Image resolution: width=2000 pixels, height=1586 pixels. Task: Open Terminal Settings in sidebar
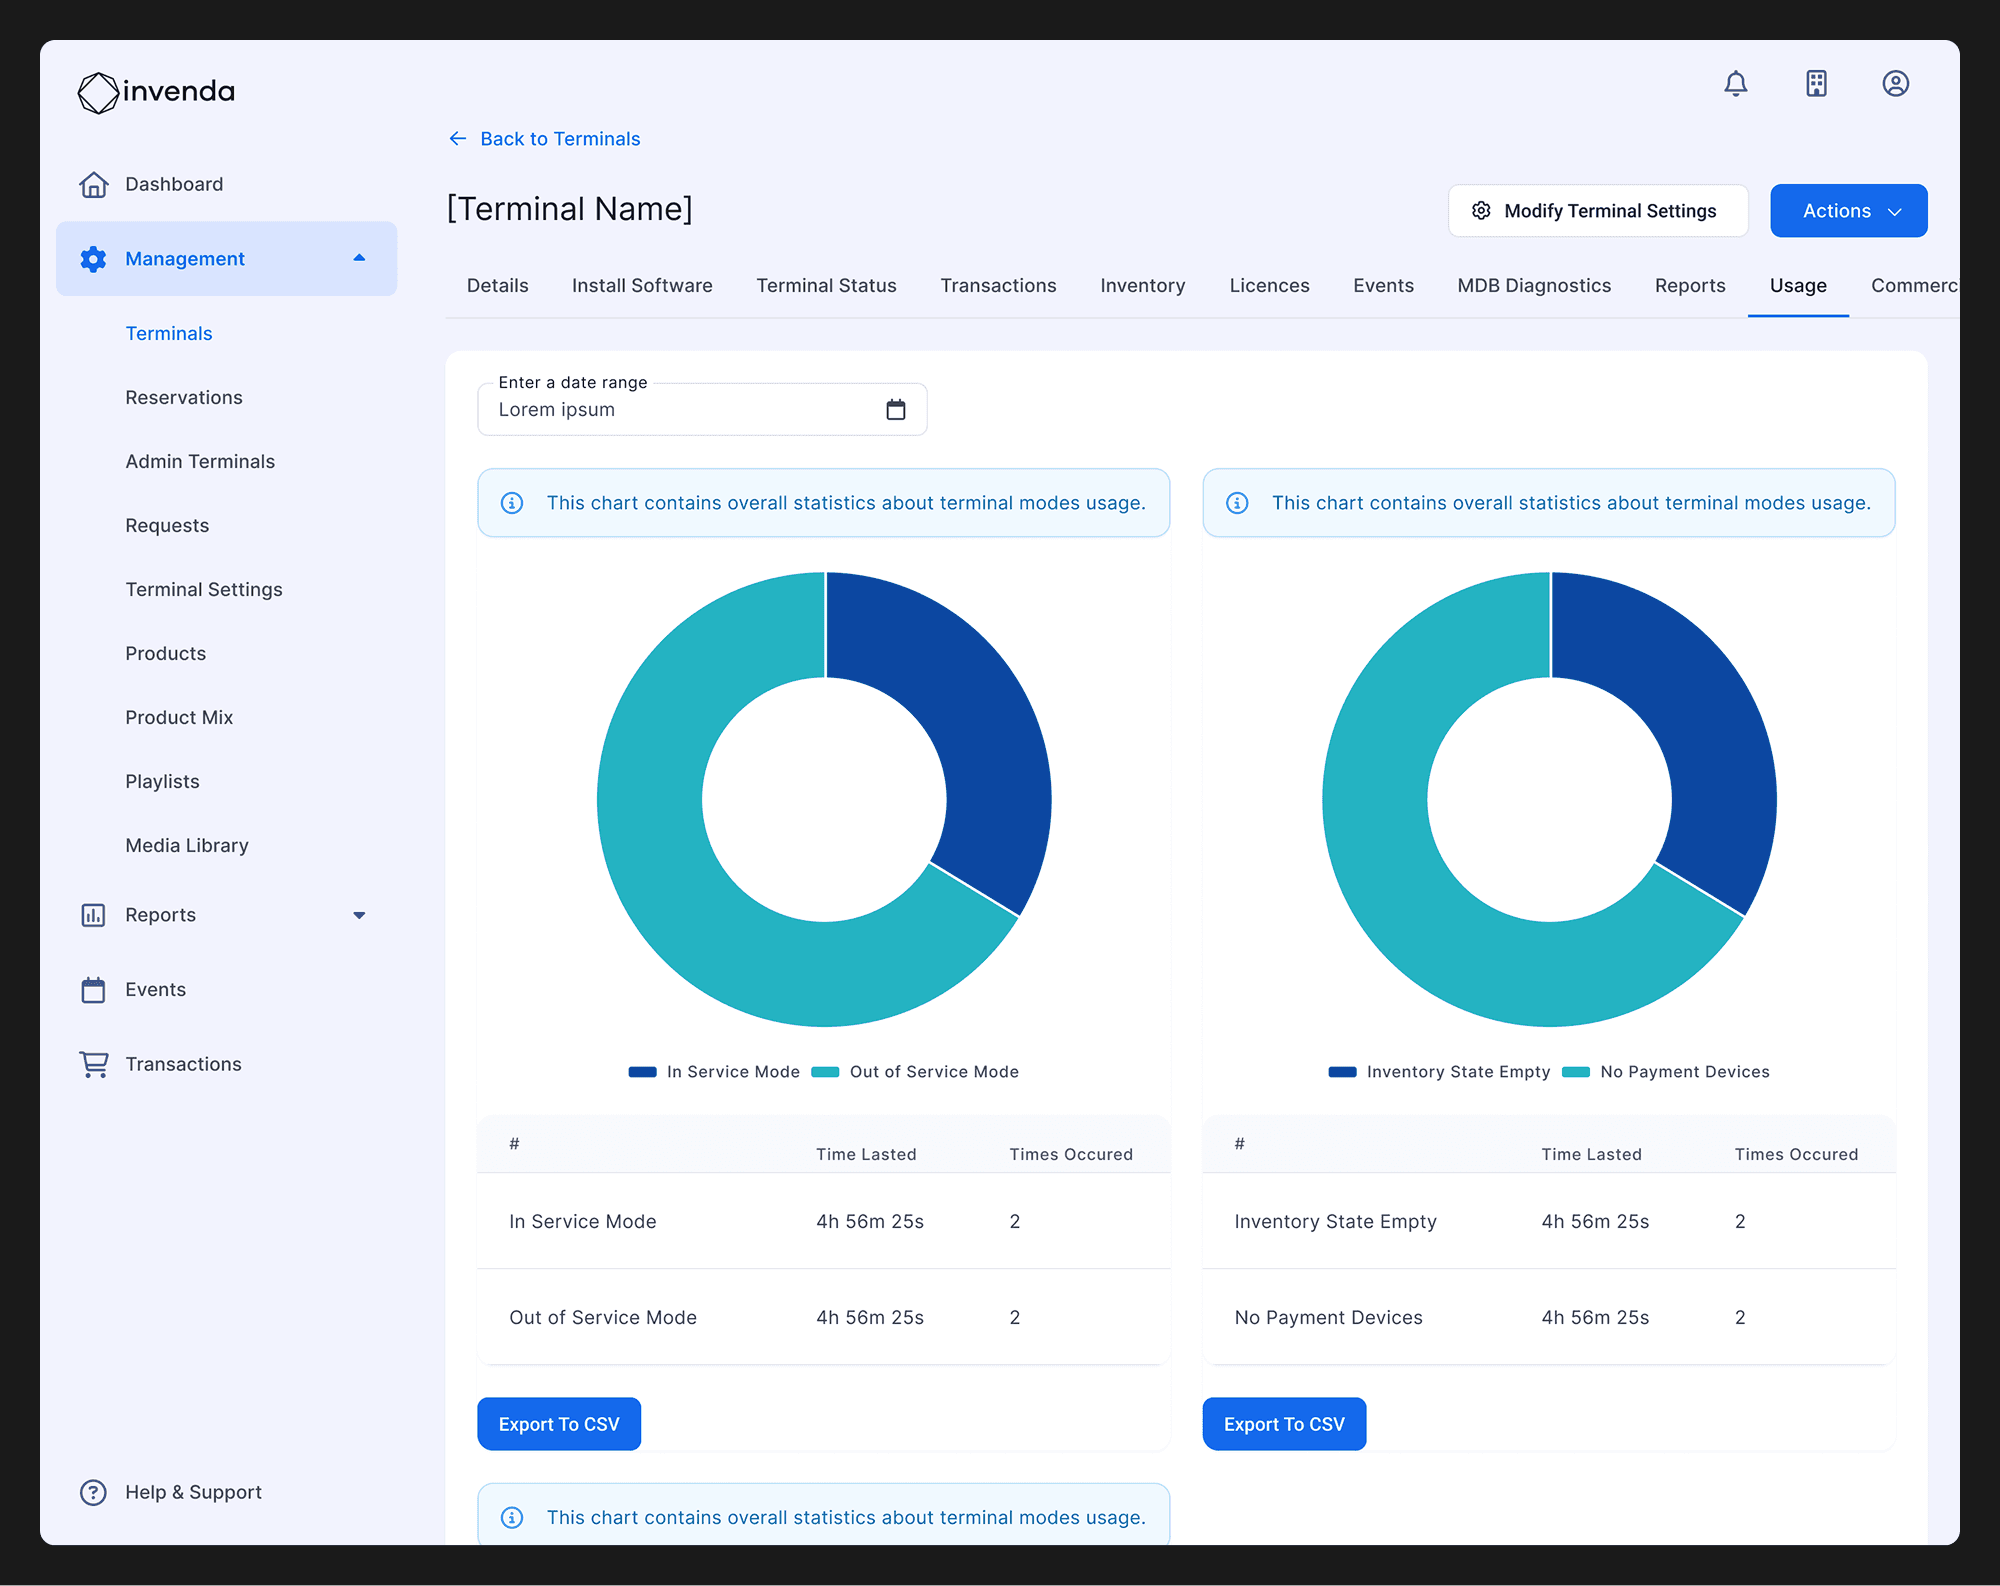tap(204, 590)
